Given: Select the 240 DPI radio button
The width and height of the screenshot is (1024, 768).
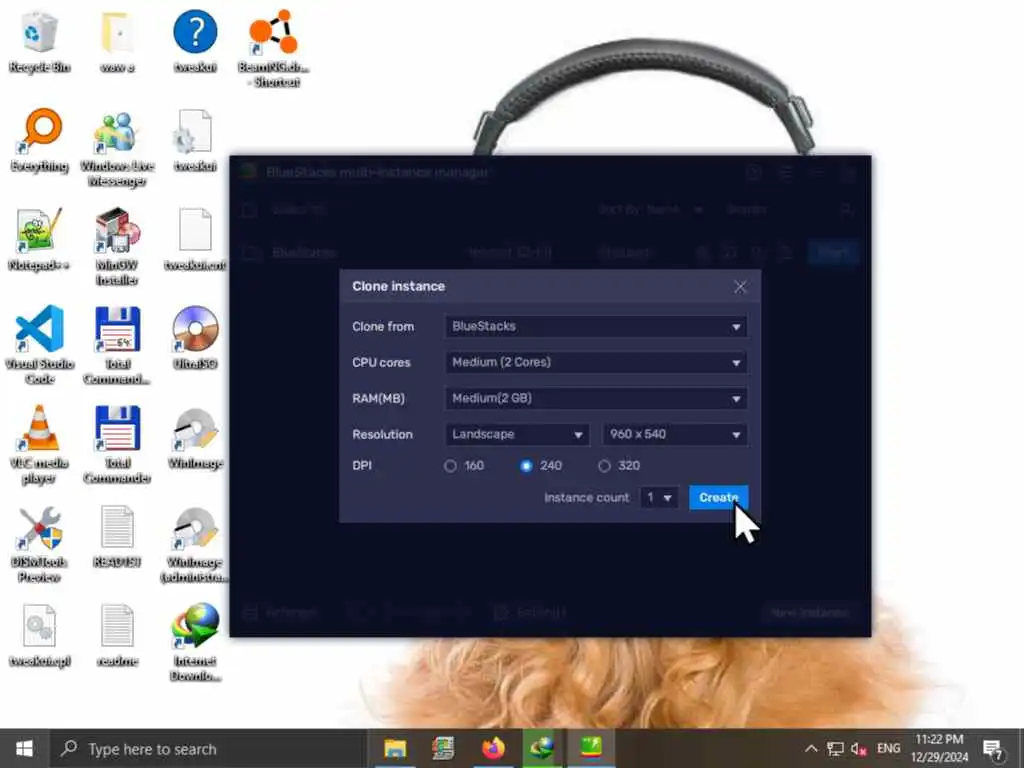Looking at the screenshot, I should [x=526, y=466].
